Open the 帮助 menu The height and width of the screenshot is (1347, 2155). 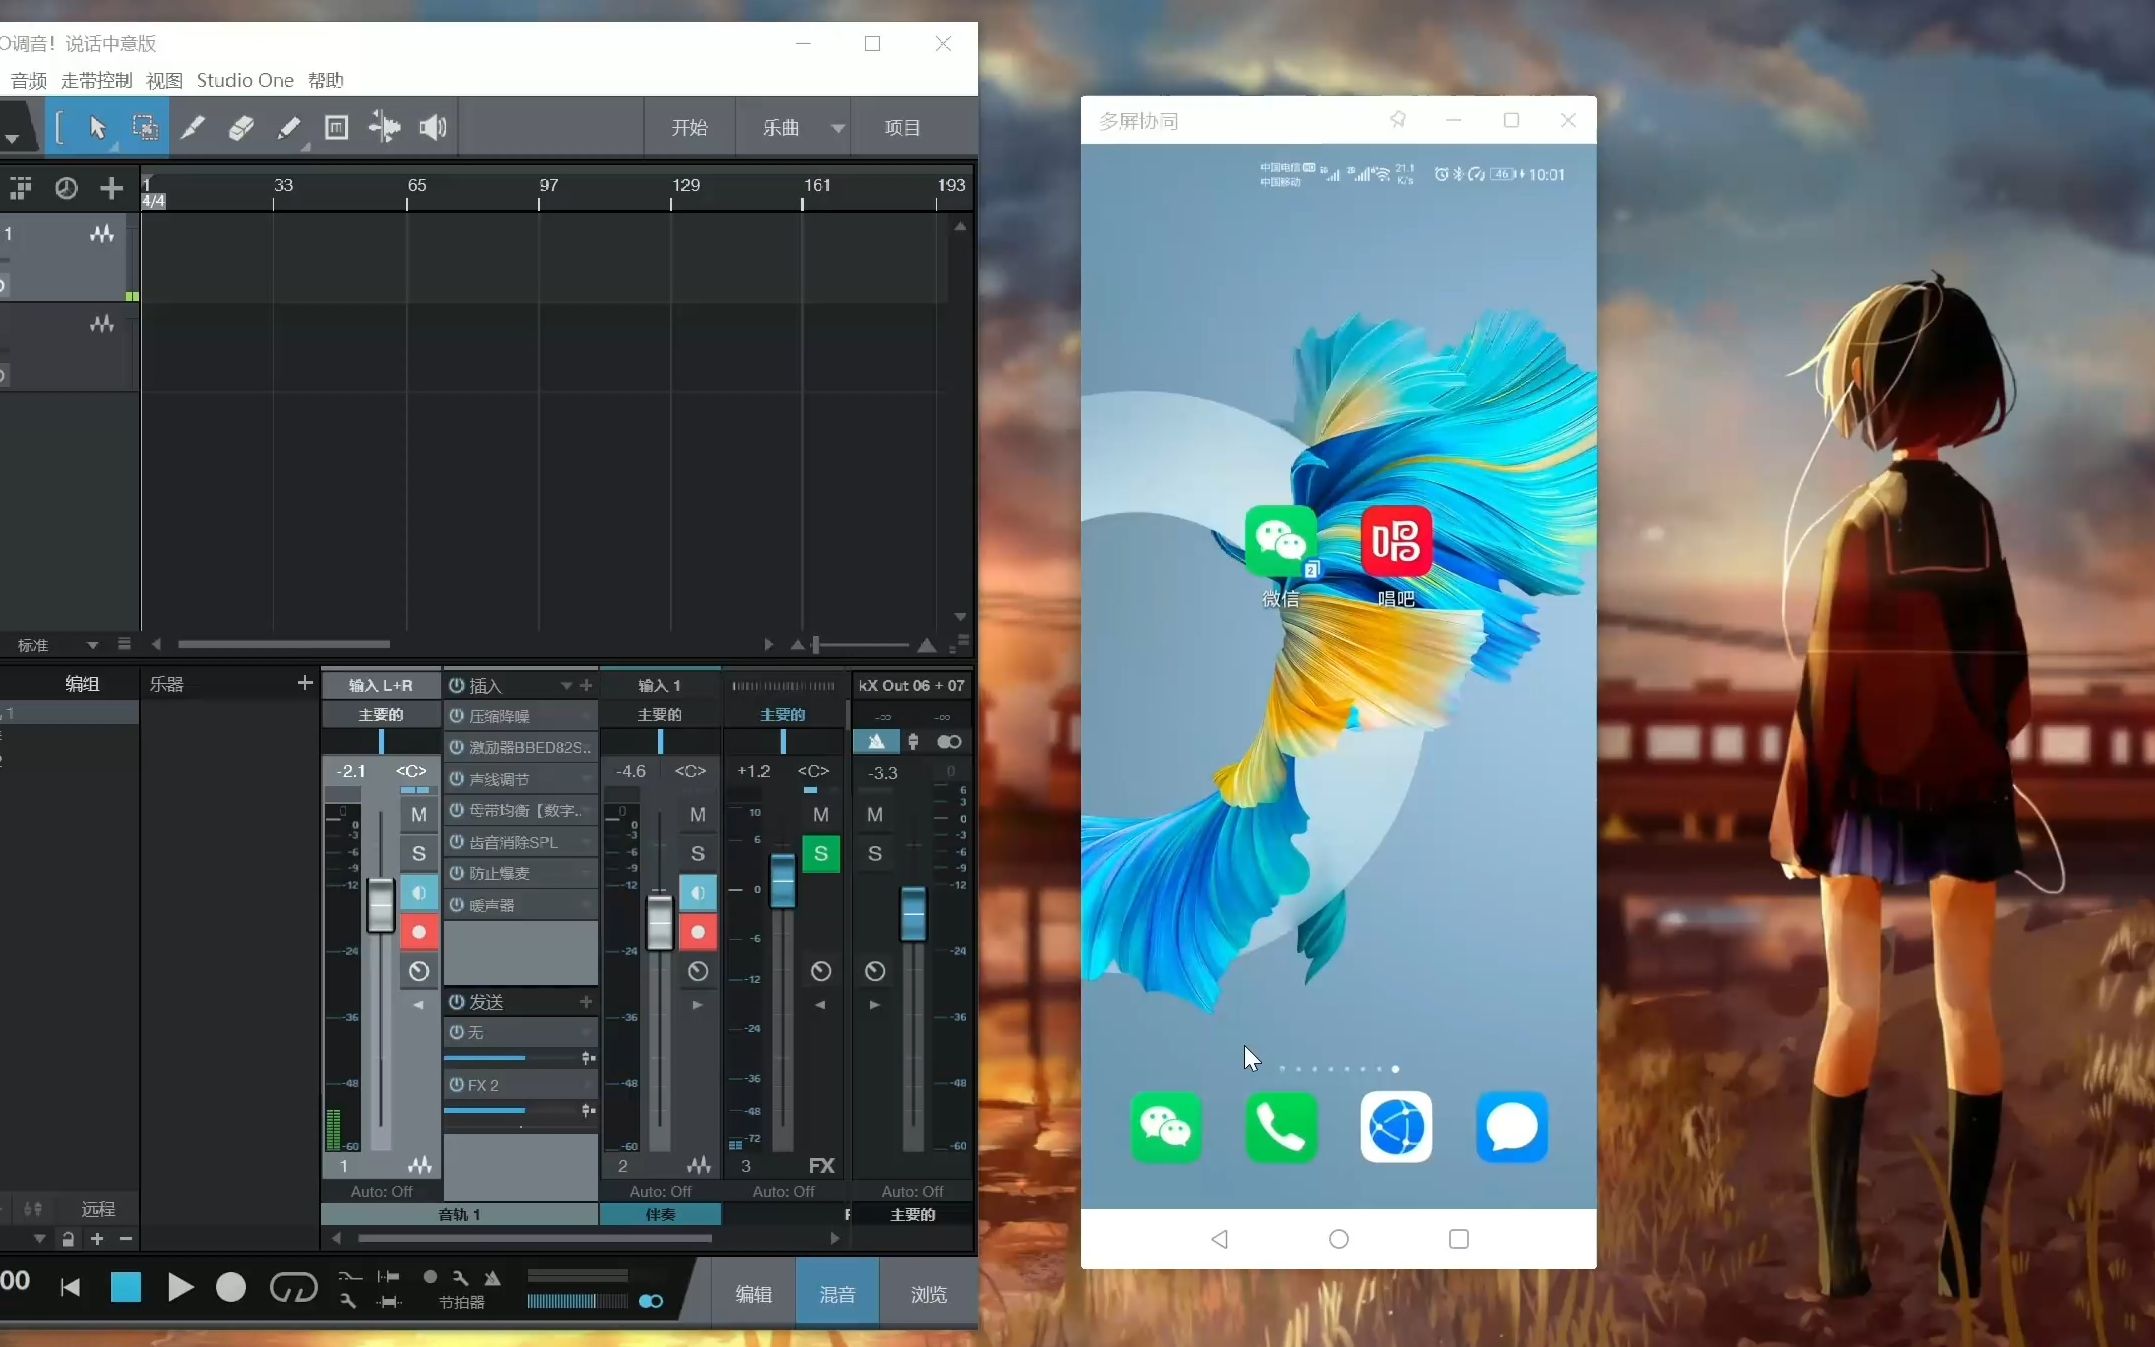point(325,80)
